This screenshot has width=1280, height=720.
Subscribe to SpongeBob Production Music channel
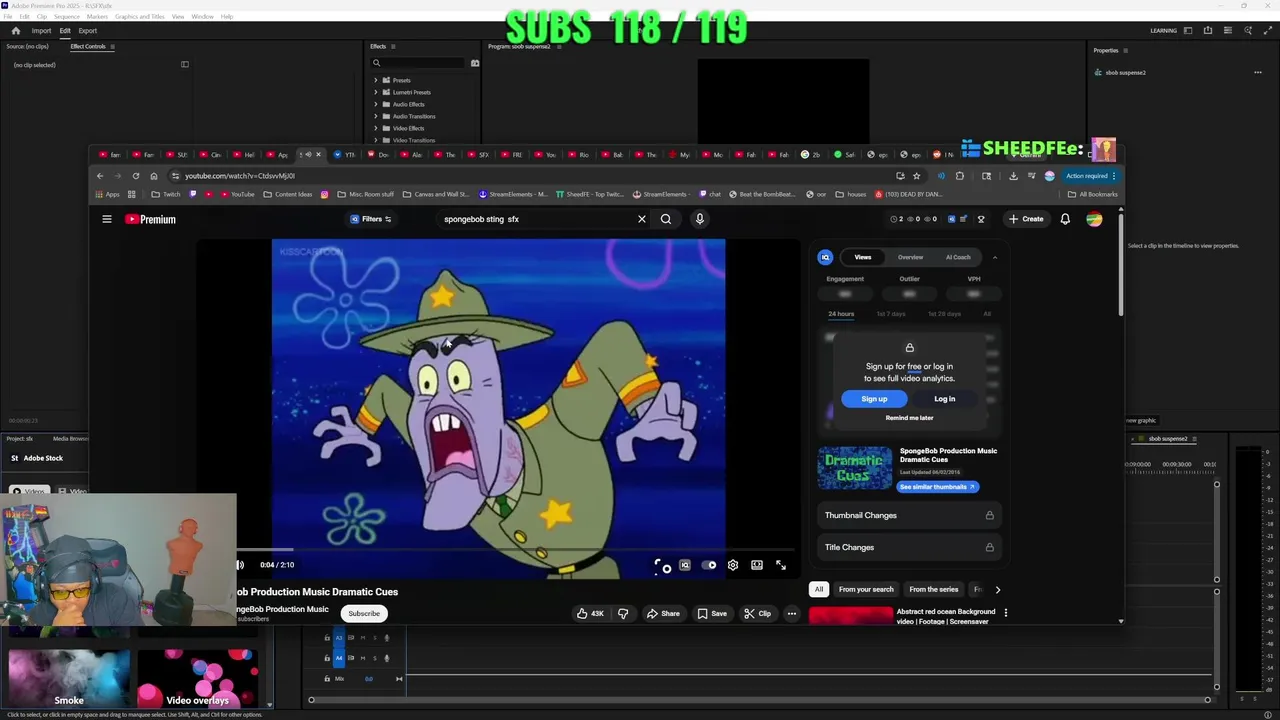point(364,614)
